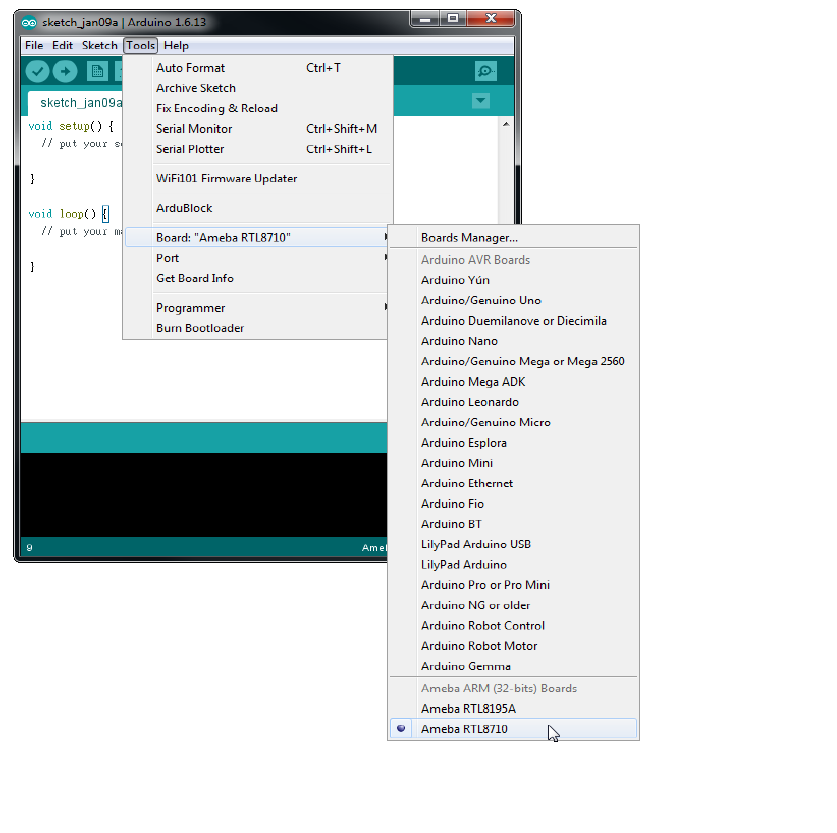Click editor scrollbar up arrow
The image size is (837, 833).
pyautogui.click(x=506, y=124)
